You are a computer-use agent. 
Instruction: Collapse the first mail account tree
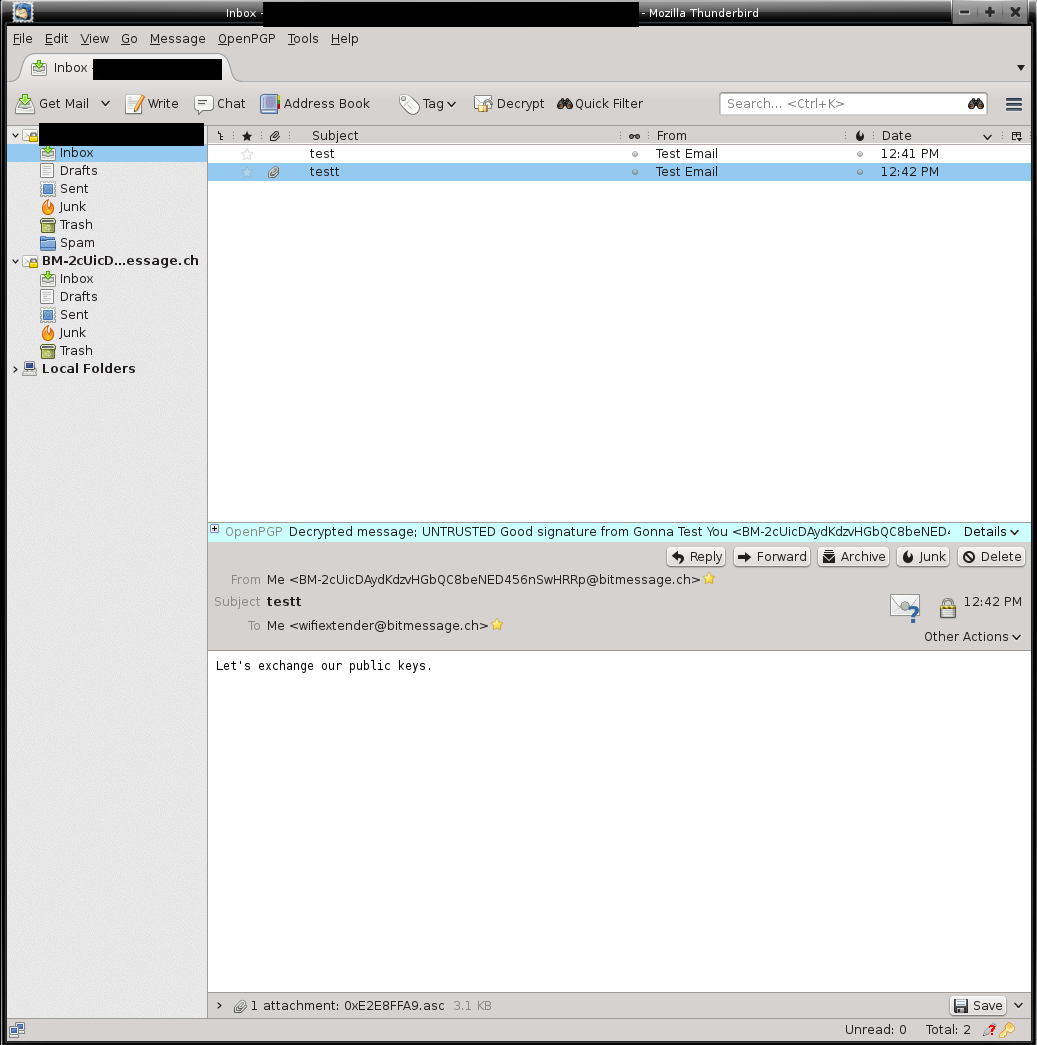pos(15,136)
